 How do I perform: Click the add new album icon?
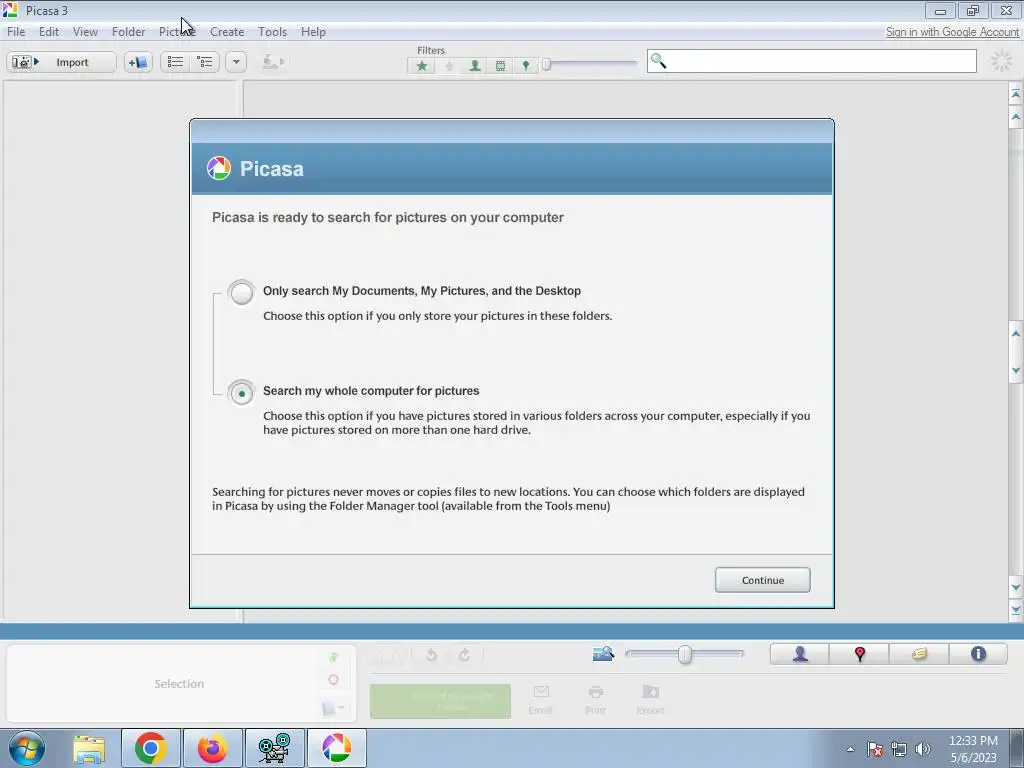(138, 62)
